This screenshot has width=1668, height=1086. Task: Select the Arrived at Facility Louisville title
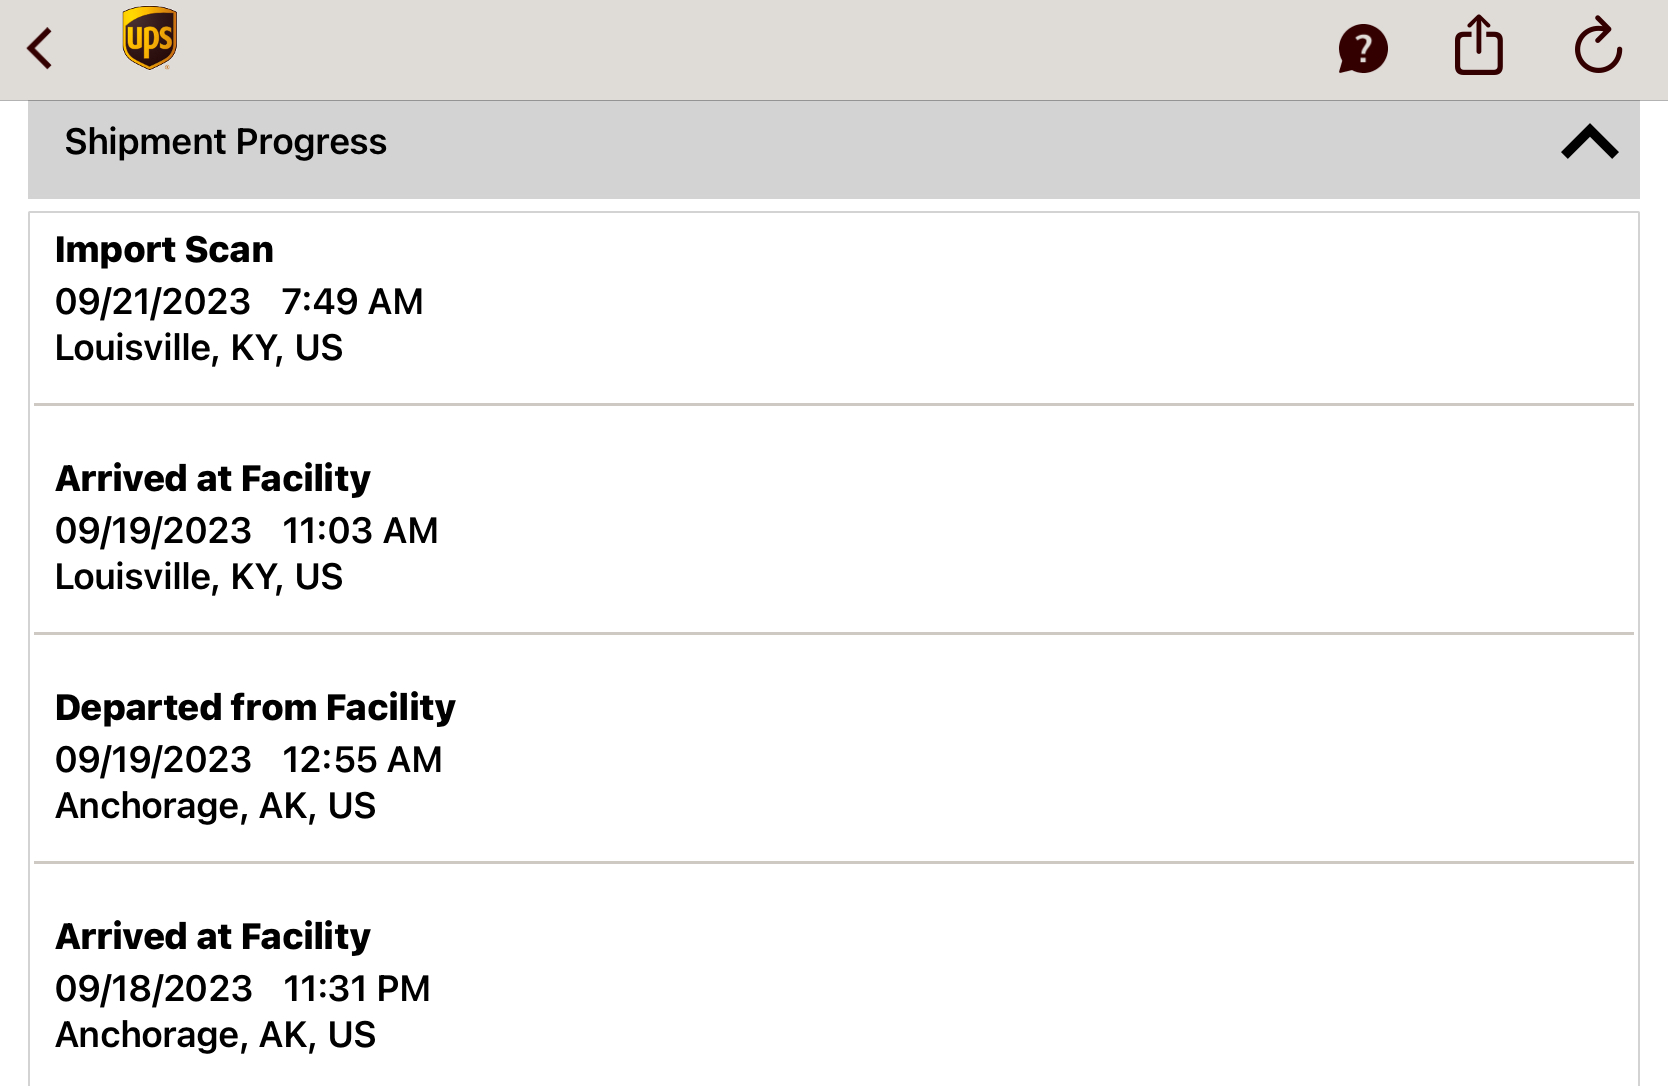click(213, 479)
